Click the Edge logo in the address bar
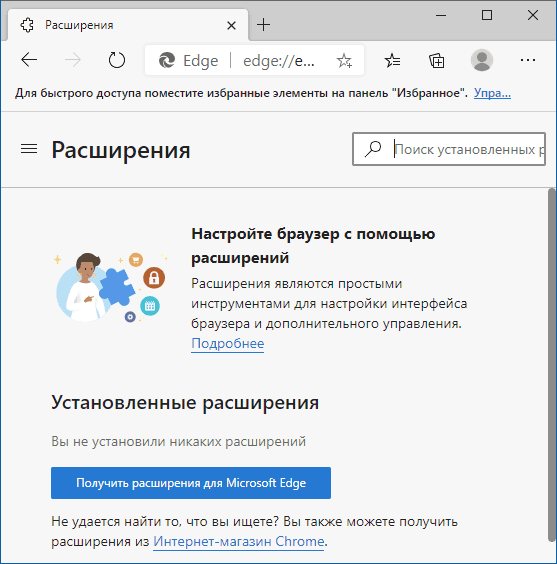The image size is (557, 564). tap(167, 60)
